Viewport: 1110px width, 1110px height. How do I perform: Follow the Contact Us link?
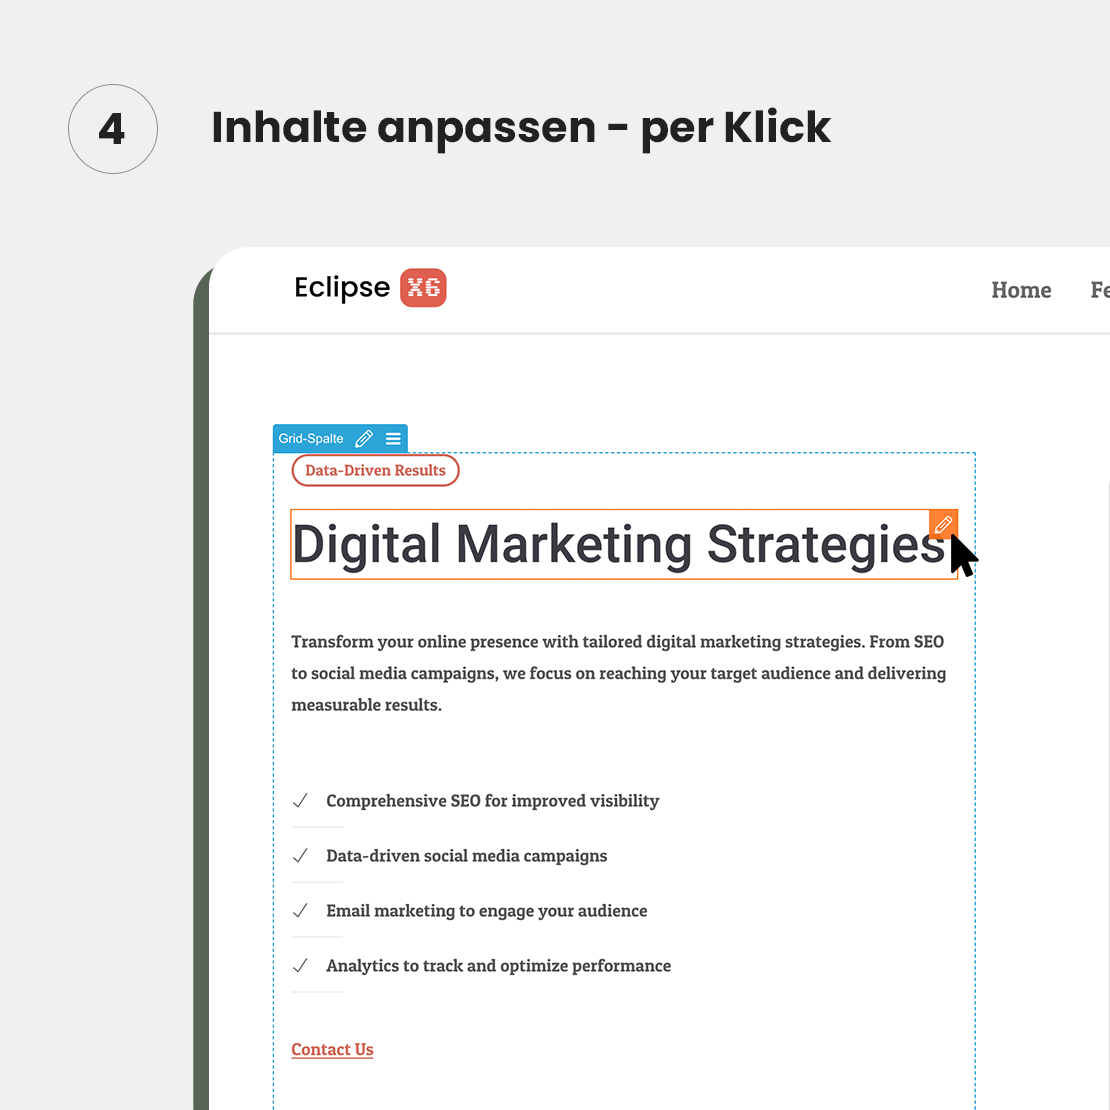tap(332, 1049)
